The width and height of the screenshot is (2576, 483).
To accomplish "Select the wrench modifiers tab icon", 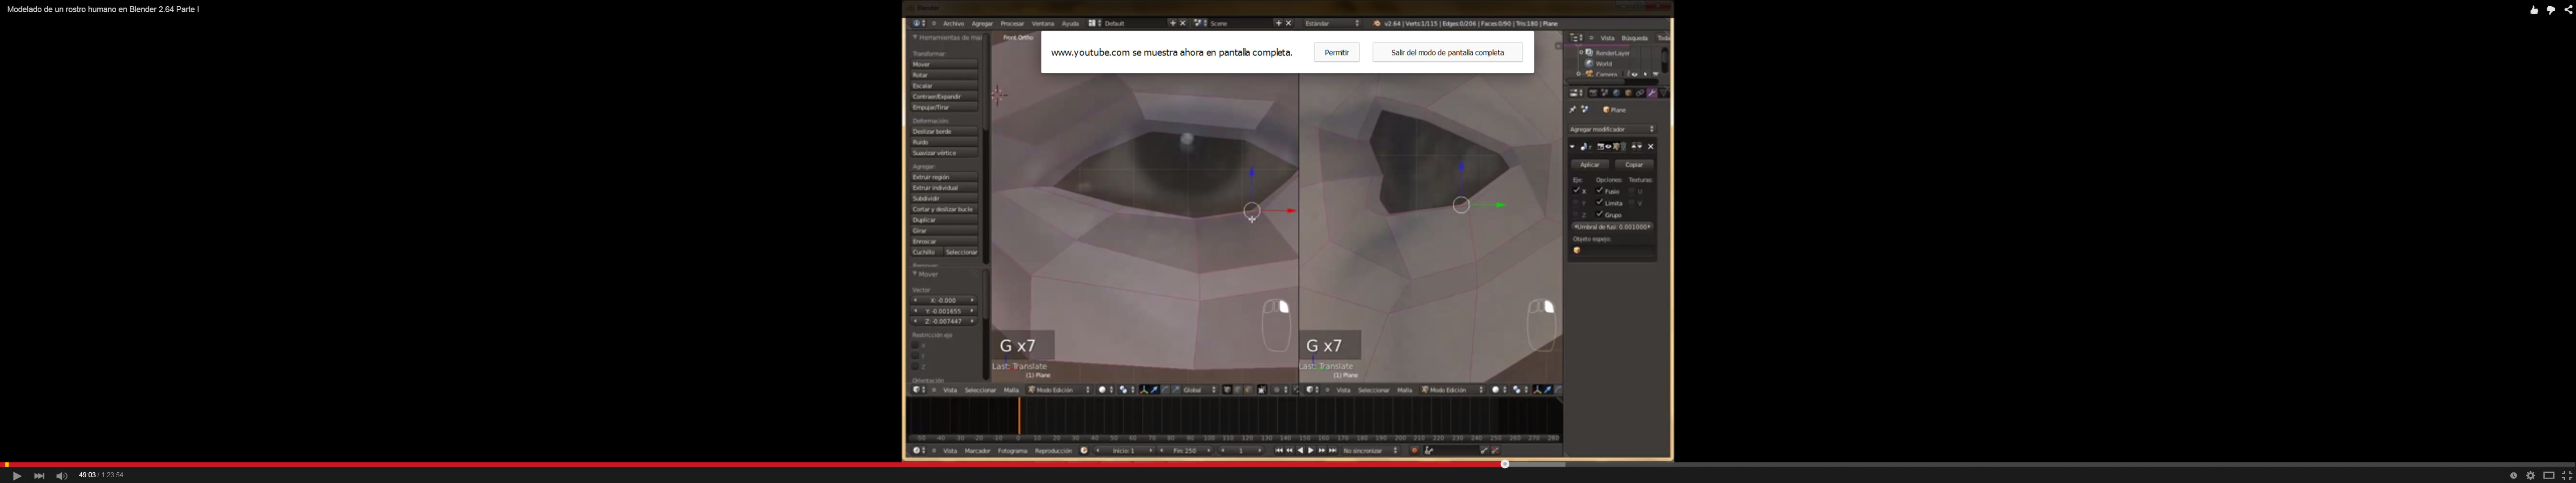I will click(x=1651, y=93).
